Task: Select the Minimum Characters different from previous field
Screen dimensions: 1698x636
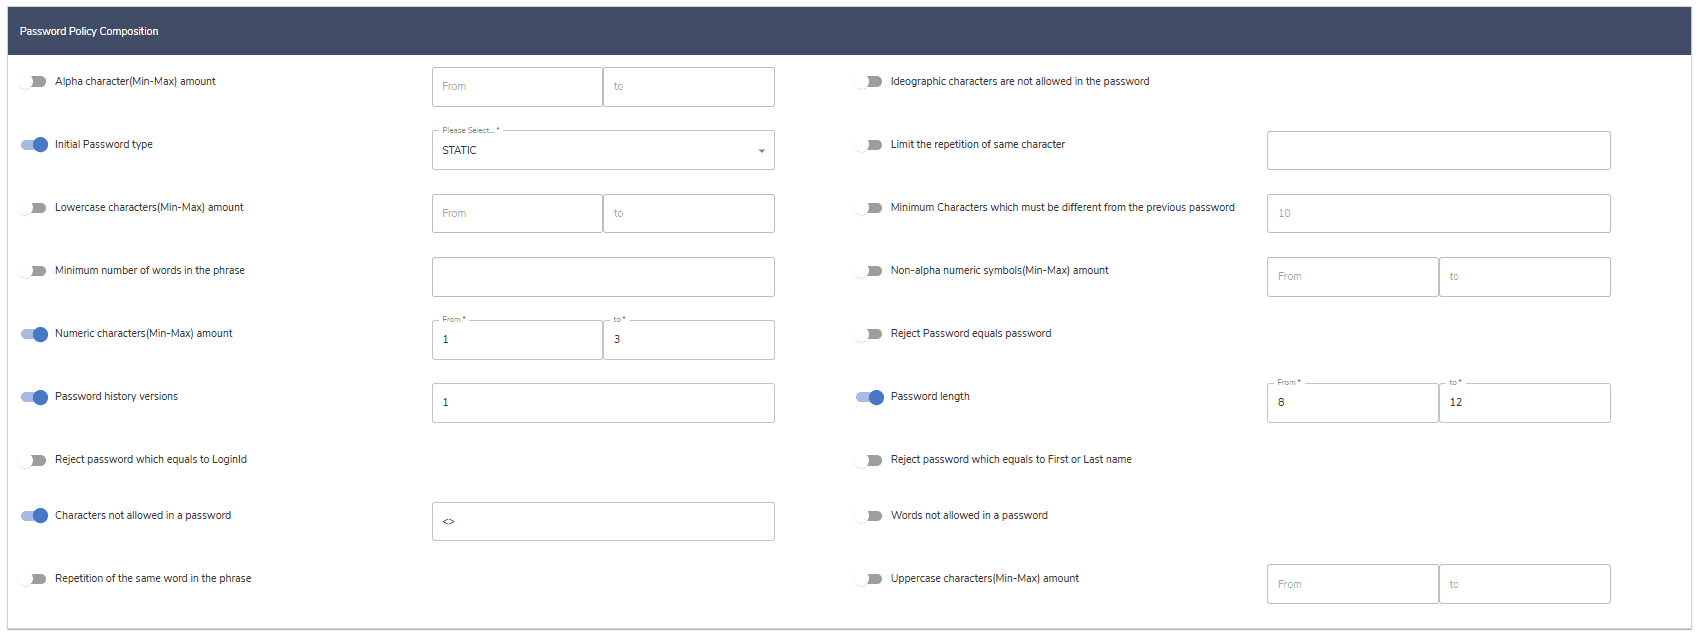Action: click(1438, 214)
